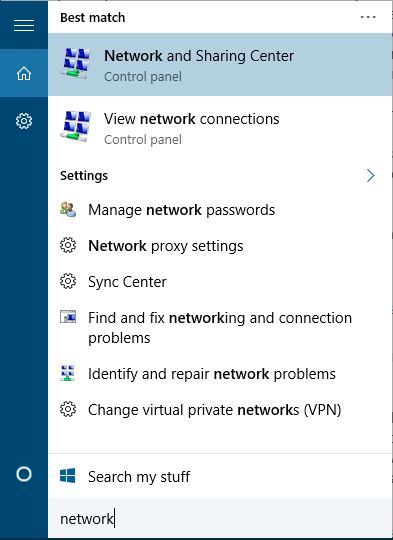
Task: Click the Manage network passwords users icon
Action: [68, 209]
